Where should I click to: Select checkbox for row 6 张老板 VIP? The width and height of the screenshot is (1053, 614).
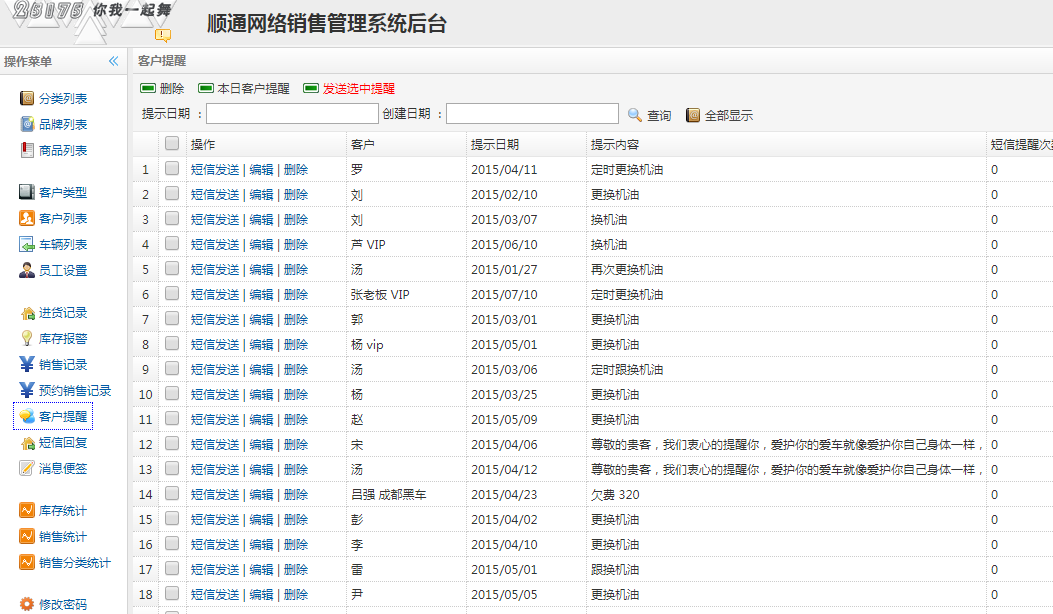(172, 294)
